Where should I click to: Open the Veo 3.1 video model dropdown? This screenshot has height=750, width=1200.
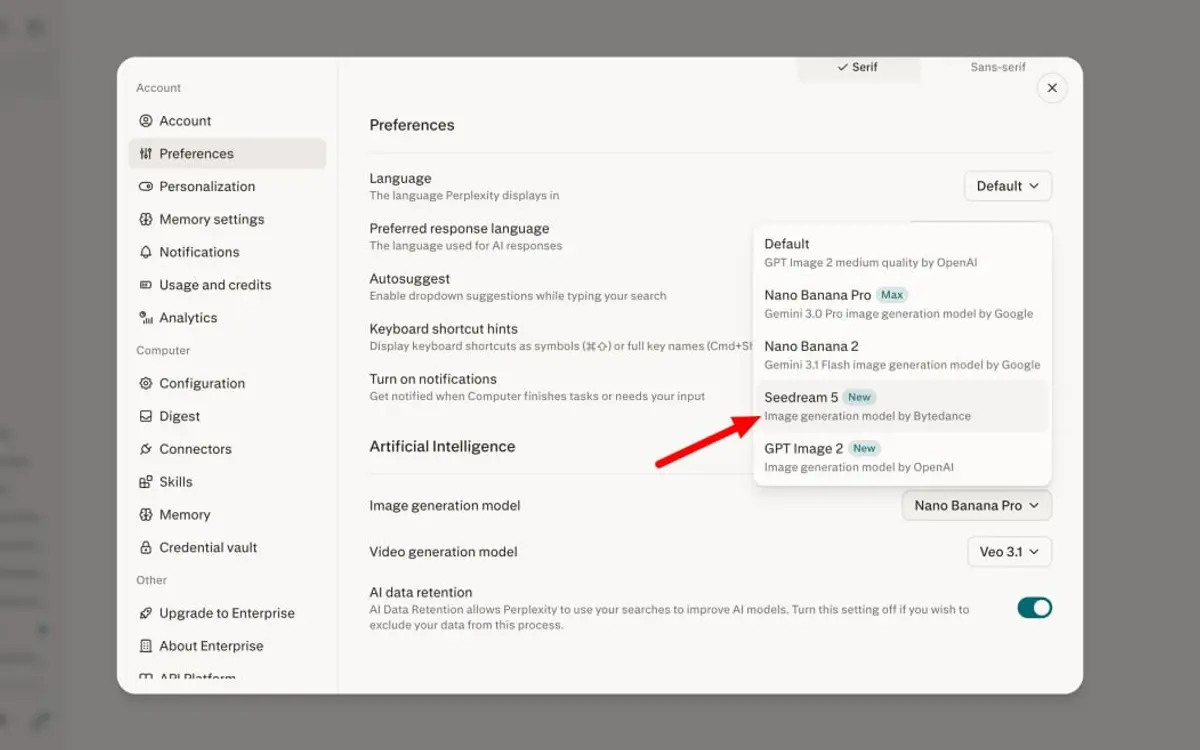1010,552
